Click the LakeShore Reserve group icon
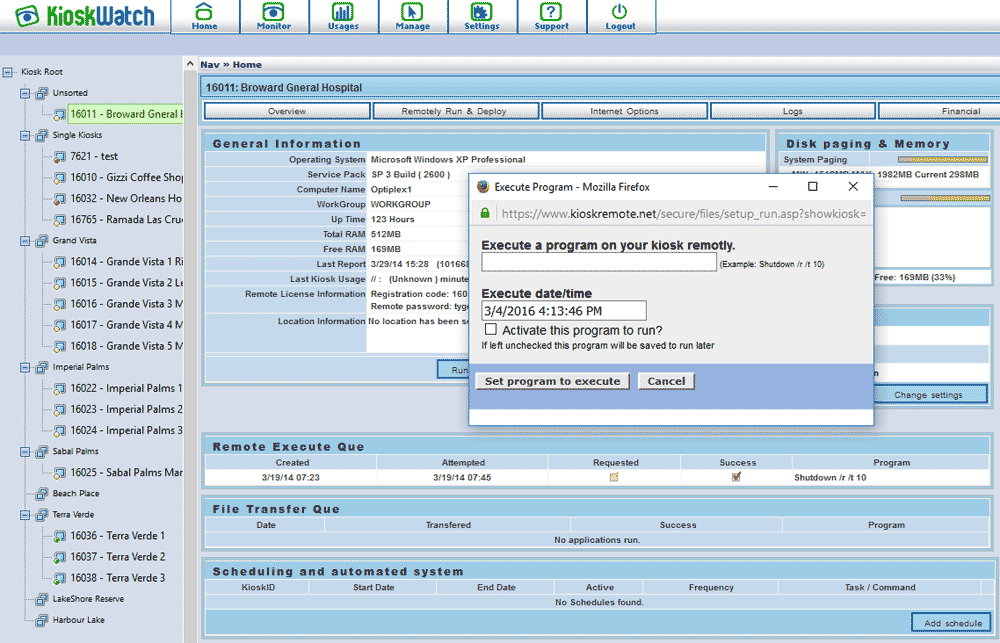The width and height of the screenshot is (1000, 643). (x=41, y=599)
